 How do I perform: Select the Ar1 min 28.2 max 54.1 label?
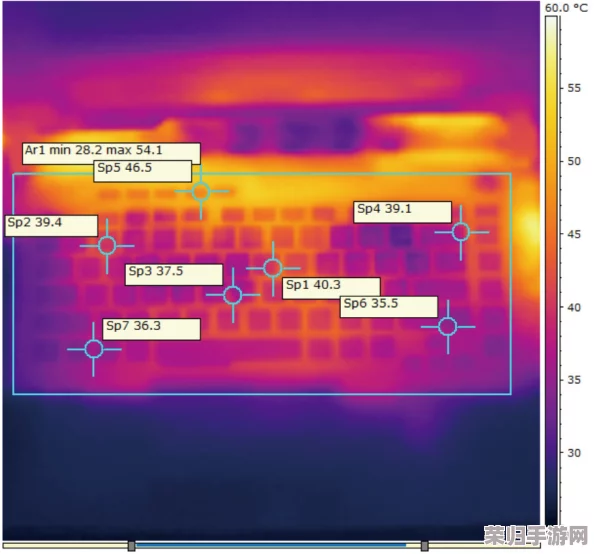pos(111,153)
